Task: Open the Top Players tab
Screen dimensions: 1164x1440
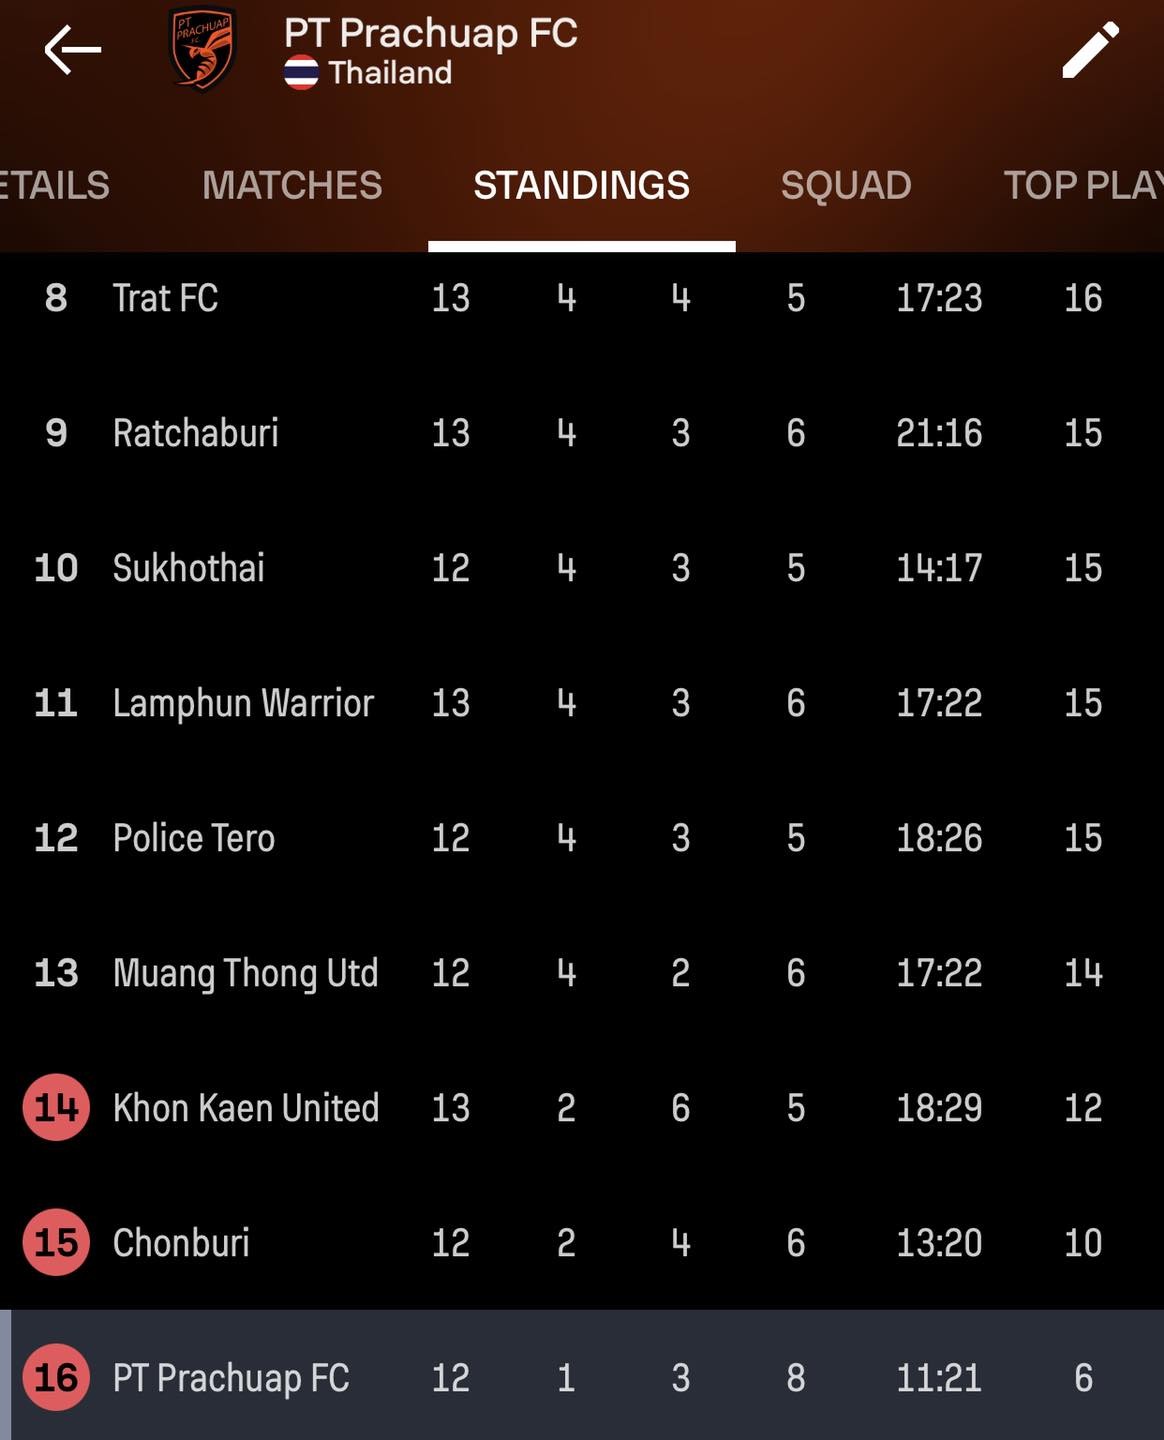Action: point(1082,185)
